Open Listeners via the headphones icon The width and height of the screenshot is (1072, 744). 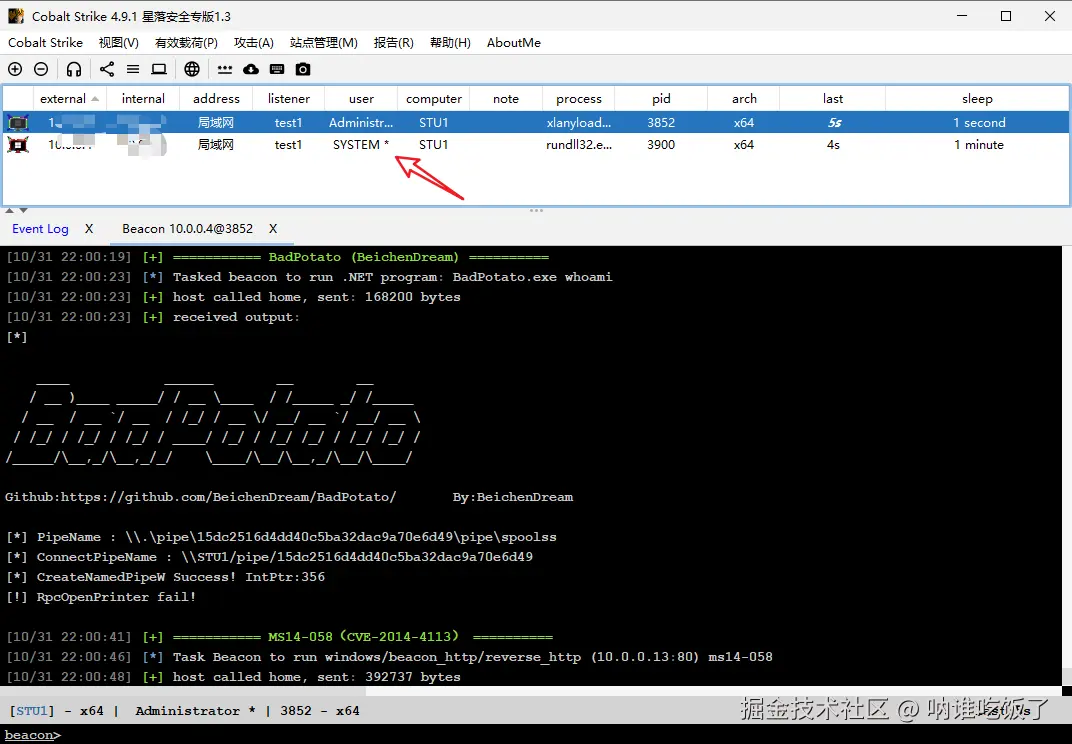[74, 69]
